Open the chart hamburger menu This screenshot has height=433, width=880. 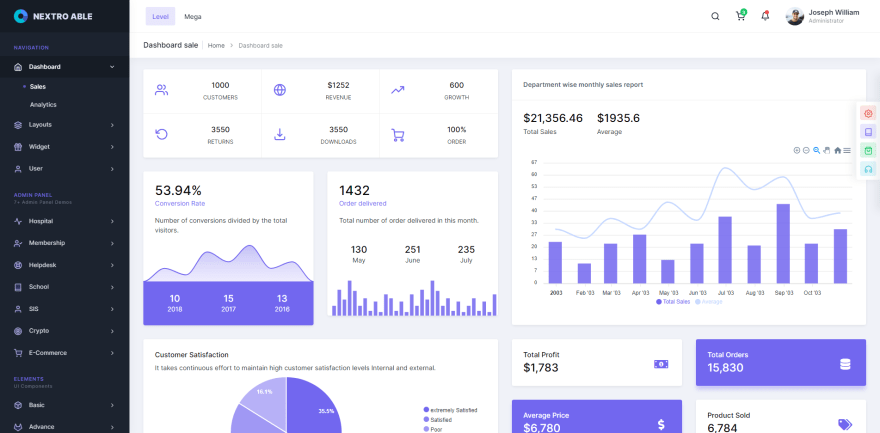[847, 150]
